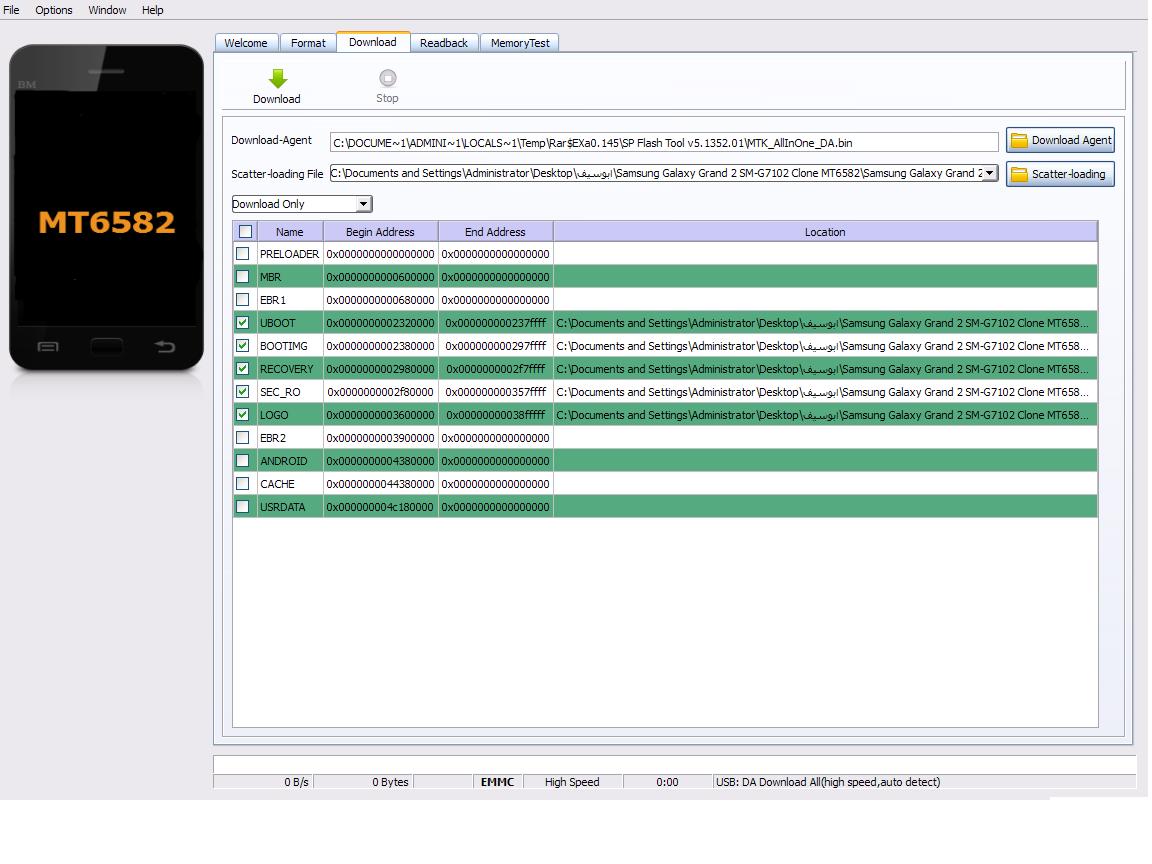The width and height of the screenshot is (1152, 864).
Task: Switch to the Welcome tab
Action: click(246, 43)
